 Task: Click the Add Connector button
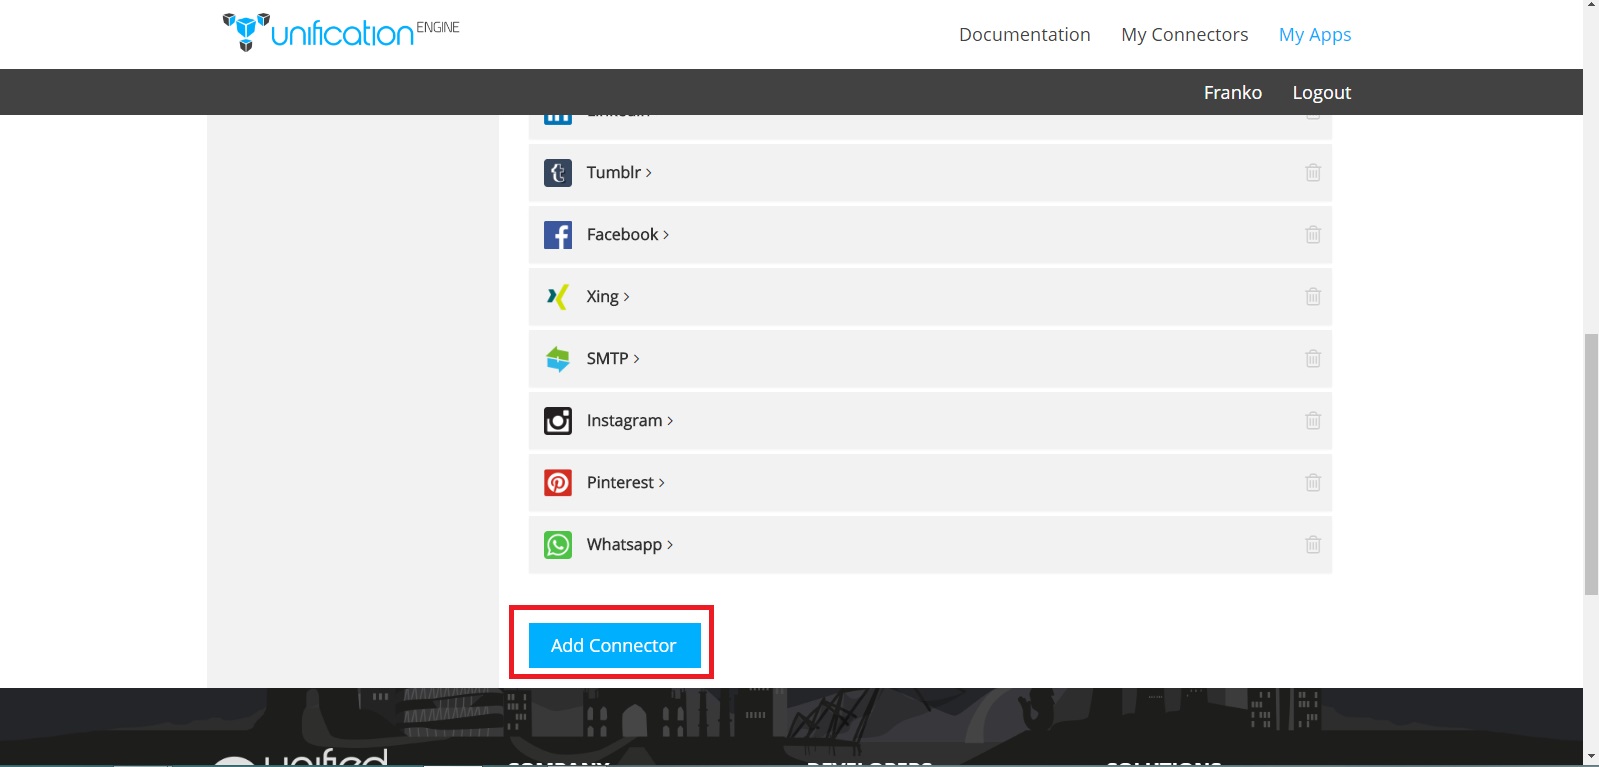point(614,645)
